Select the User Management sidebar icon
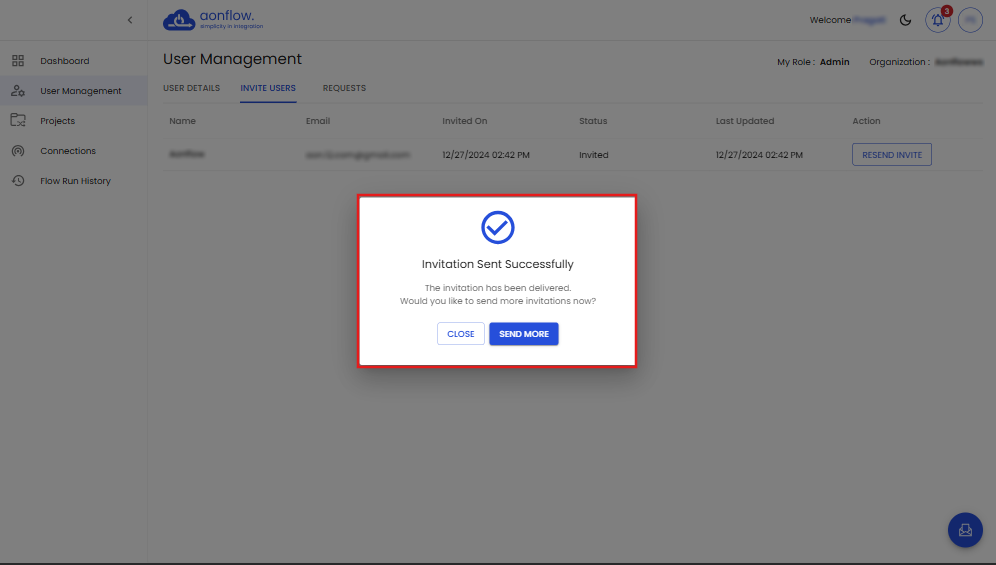 coord(18,91)
